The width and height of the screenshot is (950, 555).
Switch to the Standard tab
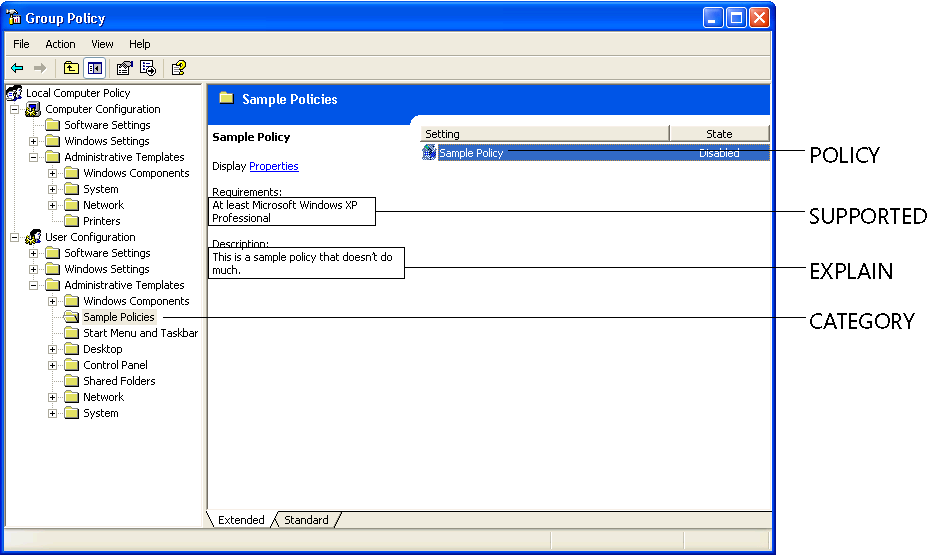coord(306,520)
